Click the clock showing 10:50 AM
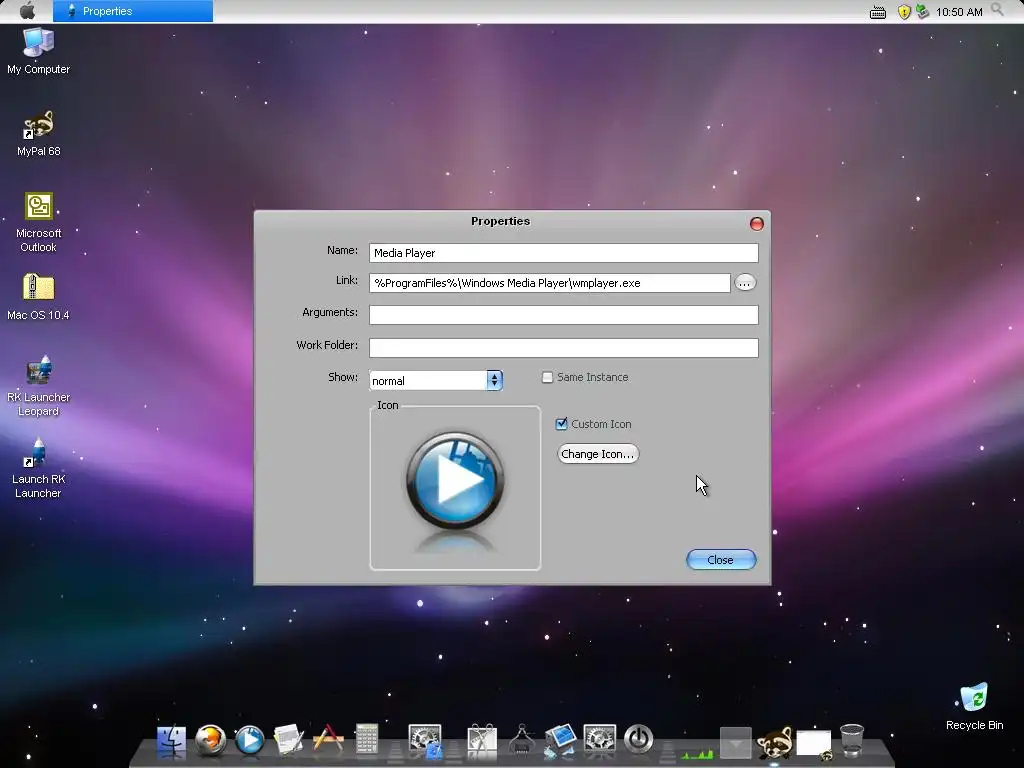 959,12
